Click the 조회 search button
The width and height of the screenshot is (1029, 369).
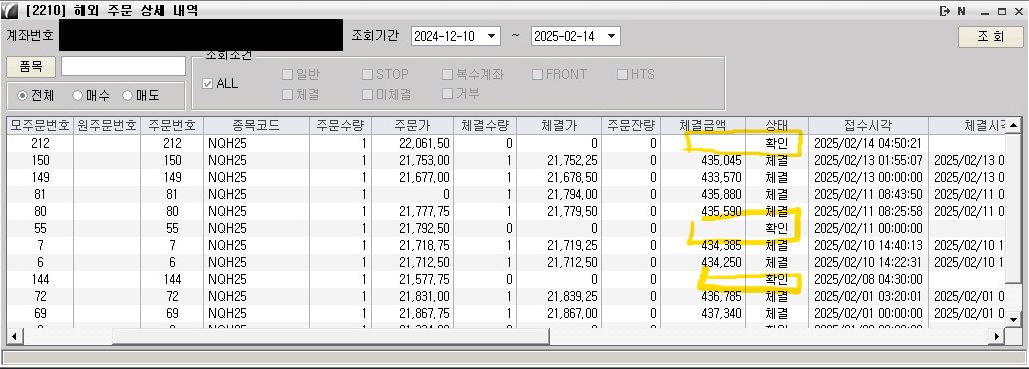pyautogui.click(x=991, y=37)
